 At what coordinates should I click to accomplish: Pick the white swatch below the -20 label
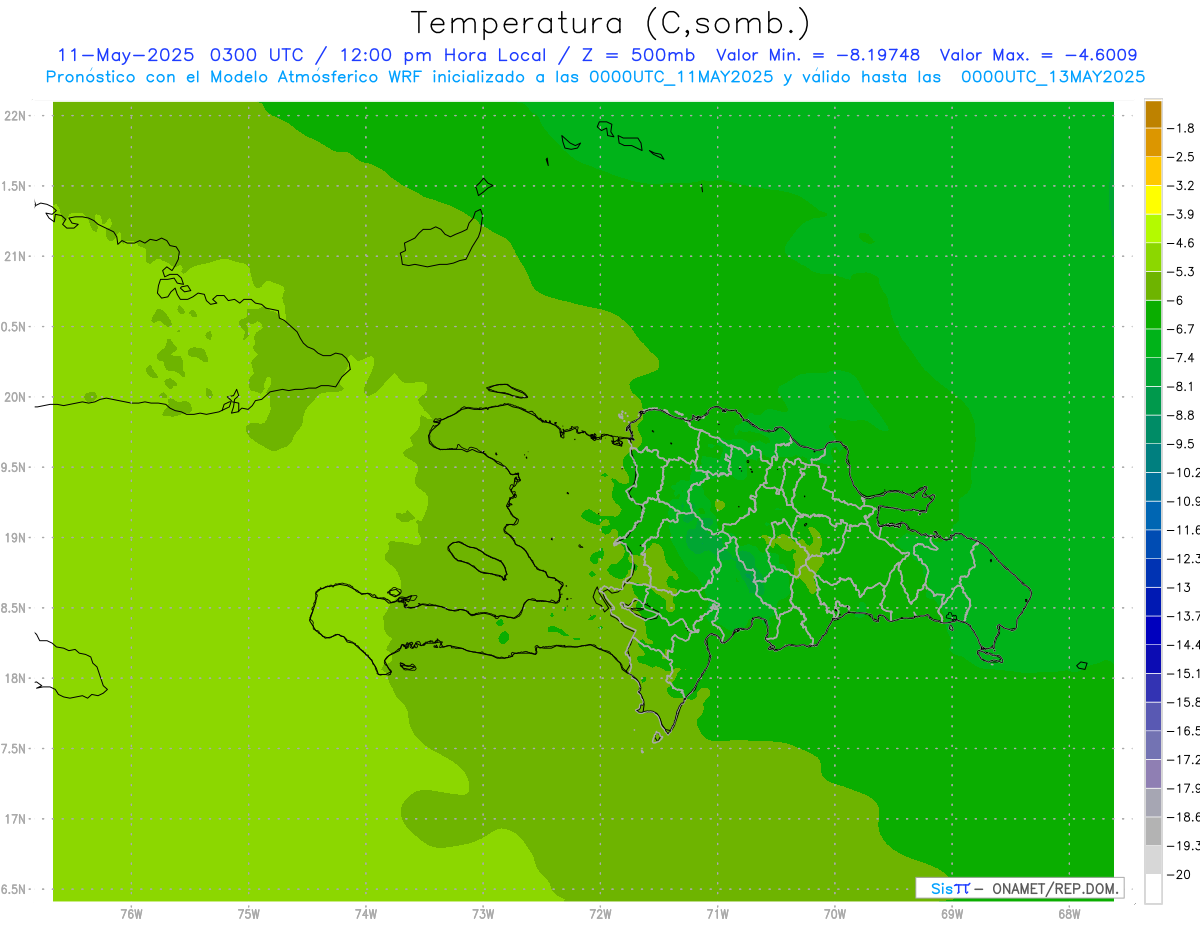[x=1153, y=889]
